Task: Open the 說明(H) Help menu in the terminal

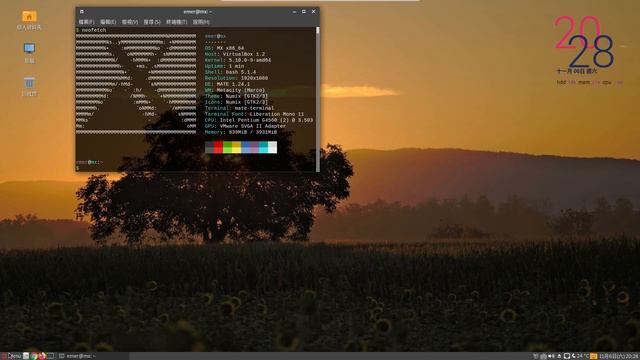Action: (x=201, y=22)
